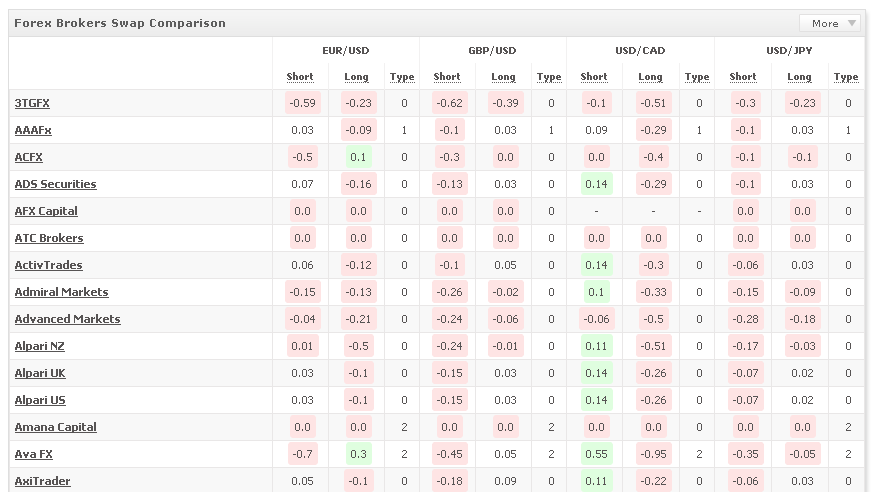Open the 3TGFX broker link
875x492 pixels.
coord(31,103)
